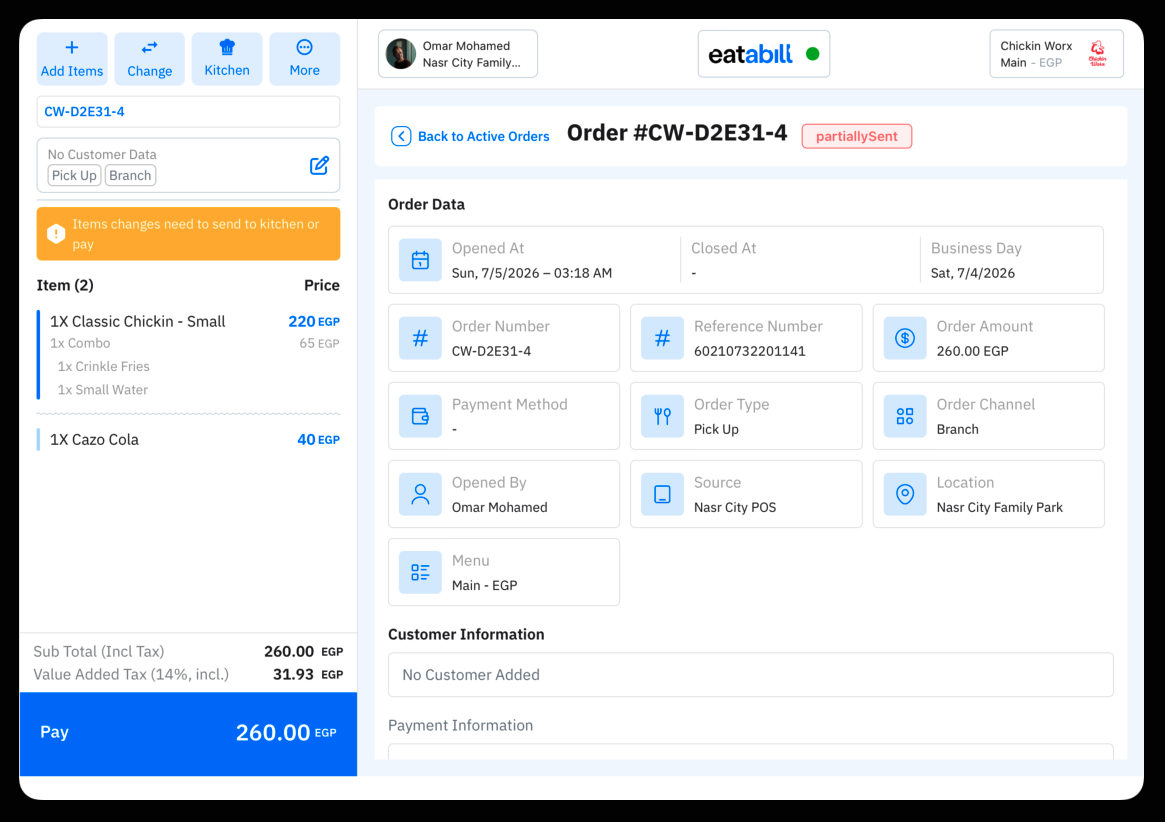The width and height of the screenshot is (1165, 822).
Task: Click the Sub Total amount 260.00
Action: click(x=289, y=652)
